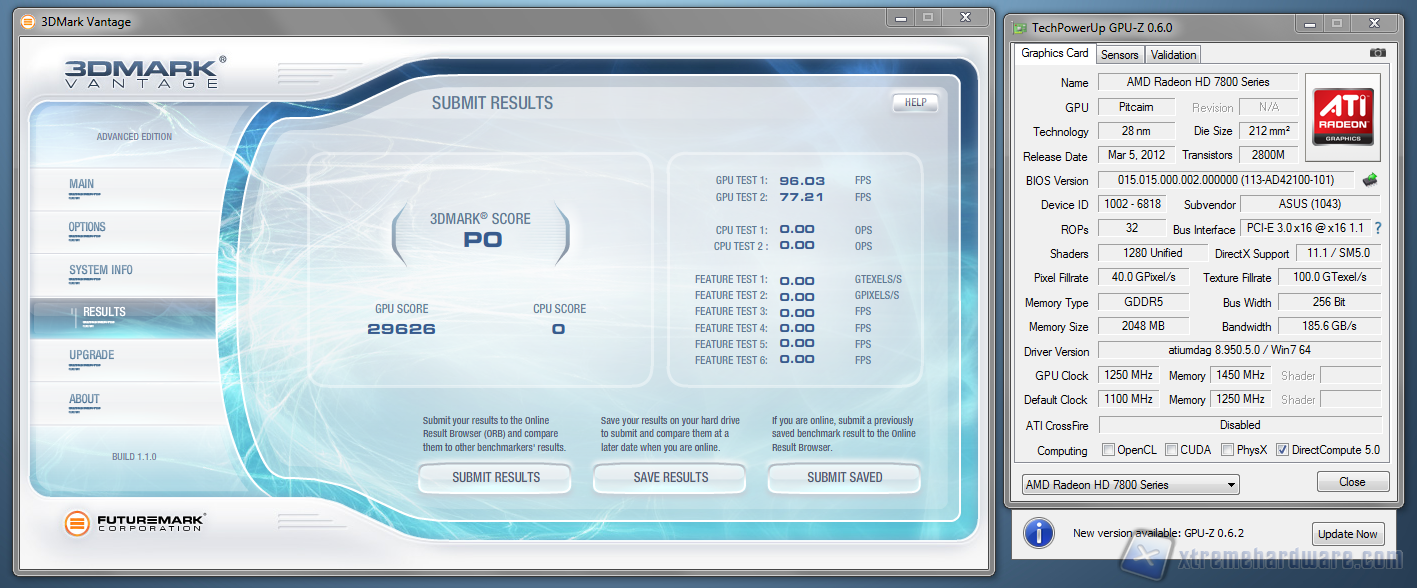Click the GPU-Z title bar icon
1417x588 pixels.
pos(1020,27)
